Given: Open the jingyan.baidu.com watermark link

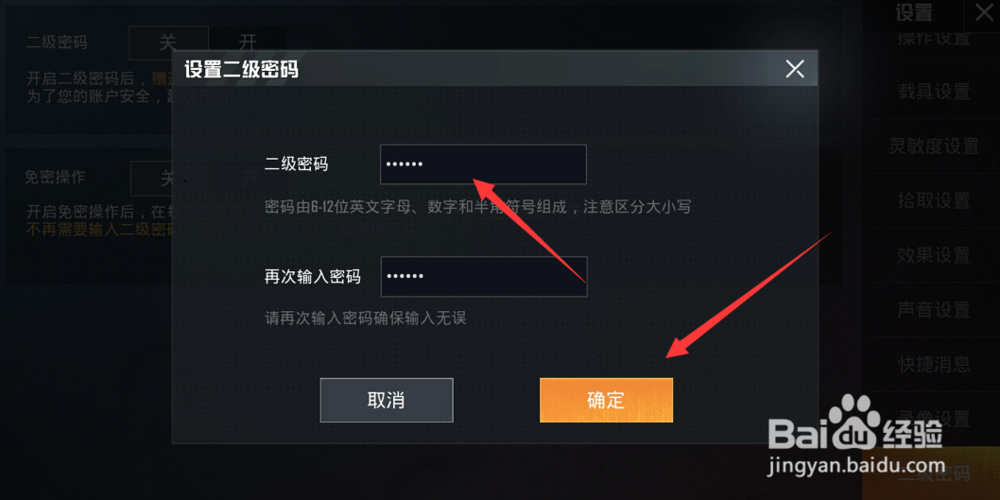Looking at the screenshot, I should click(x=857, y=466).
